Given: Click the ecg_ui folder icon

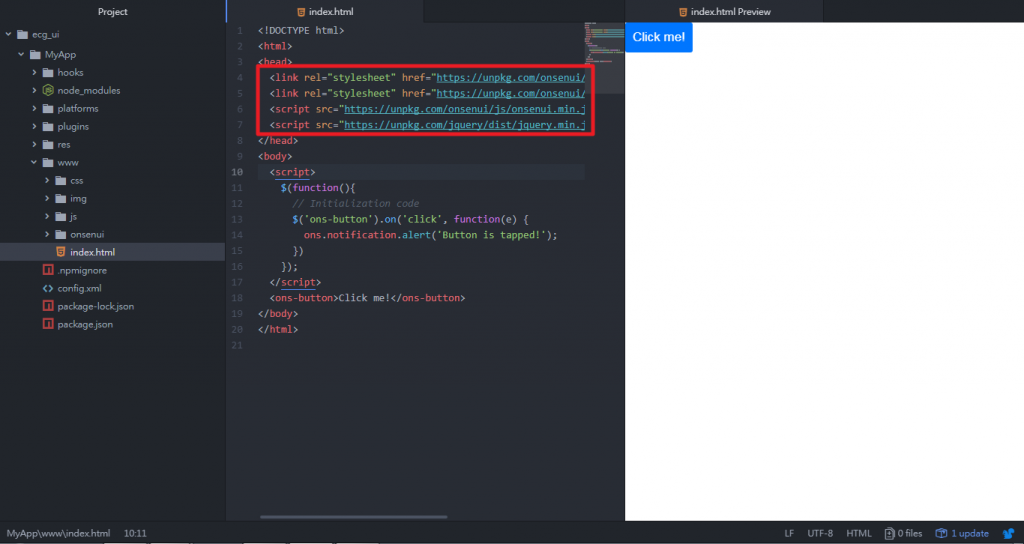Looking at the screenshot, I should point(22,35).
